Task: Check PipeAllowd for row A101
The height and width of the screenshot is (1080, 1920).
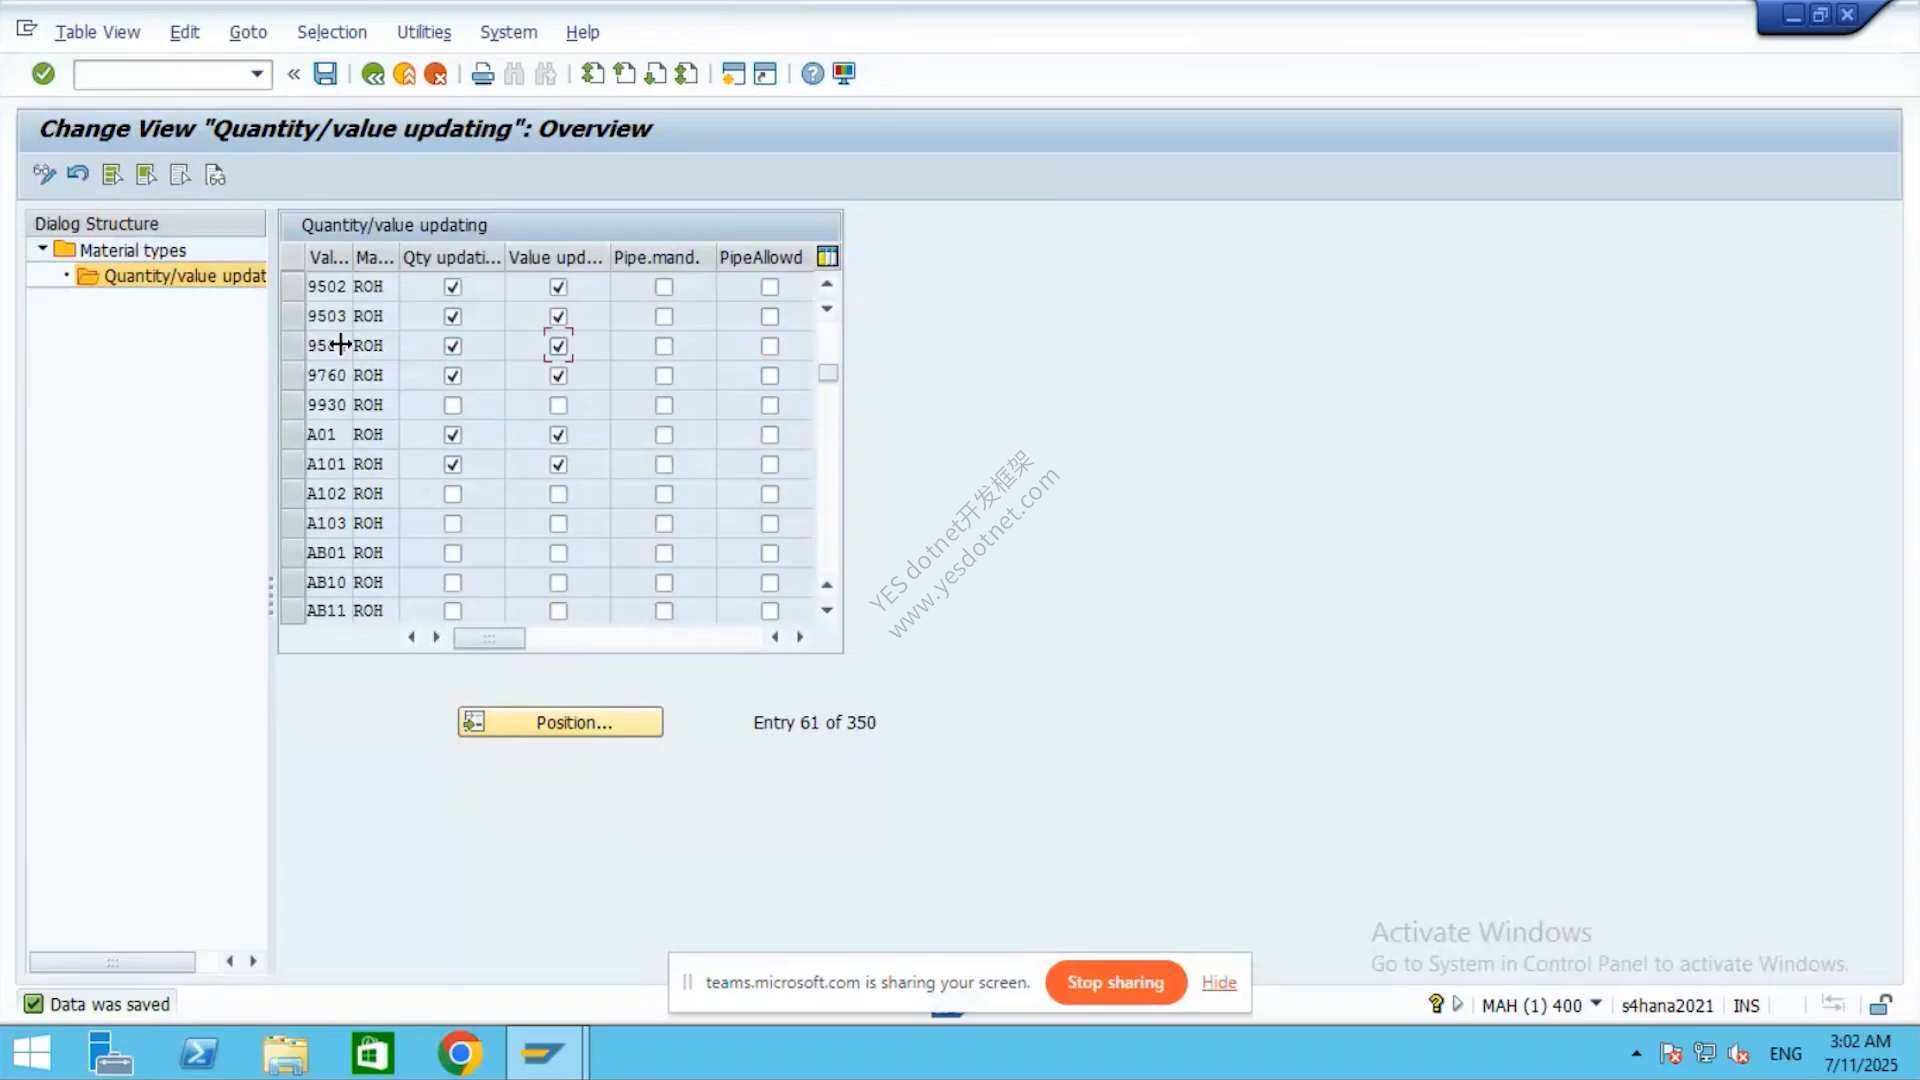Action: (x=769, y=465)
